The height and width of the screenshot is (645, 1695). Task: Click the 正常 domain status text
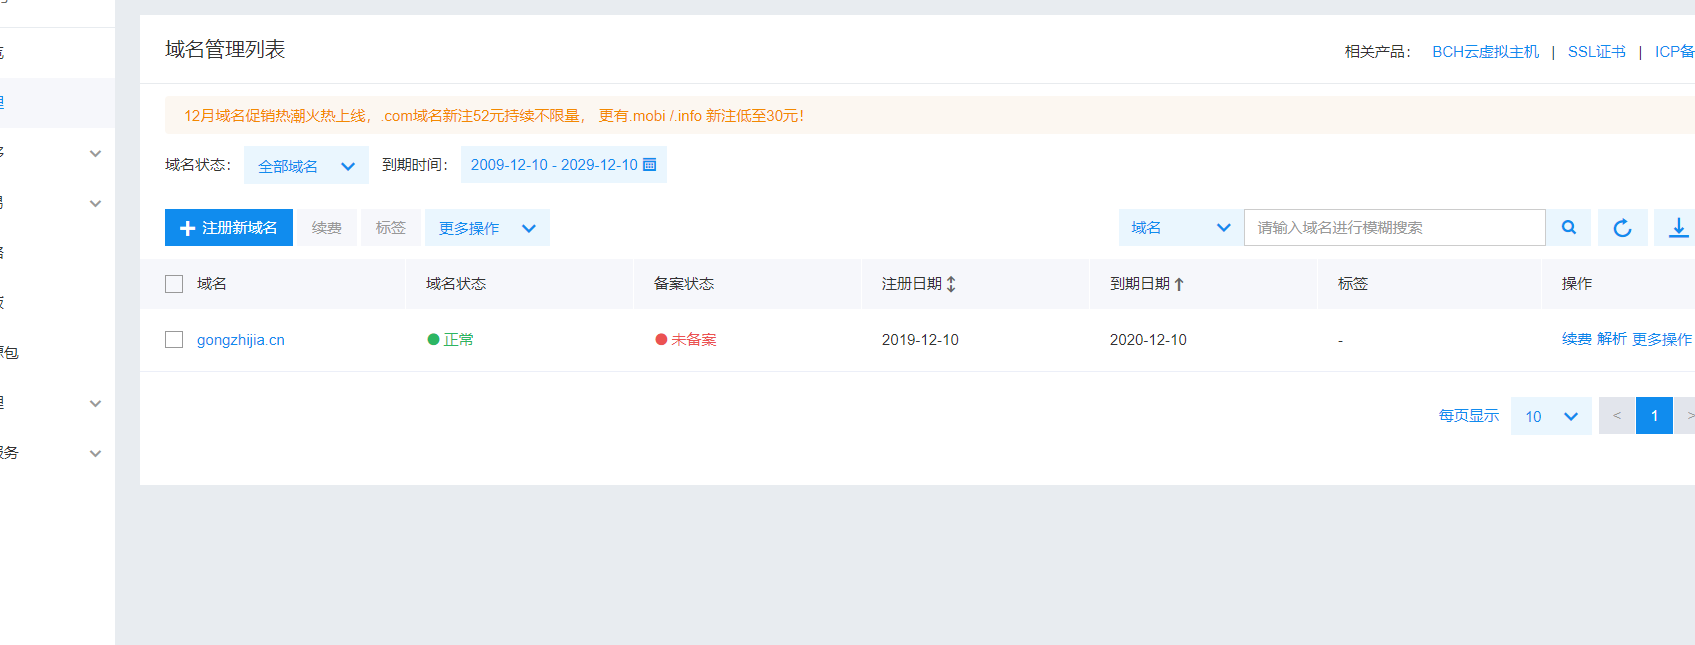[x=459, y=340]
